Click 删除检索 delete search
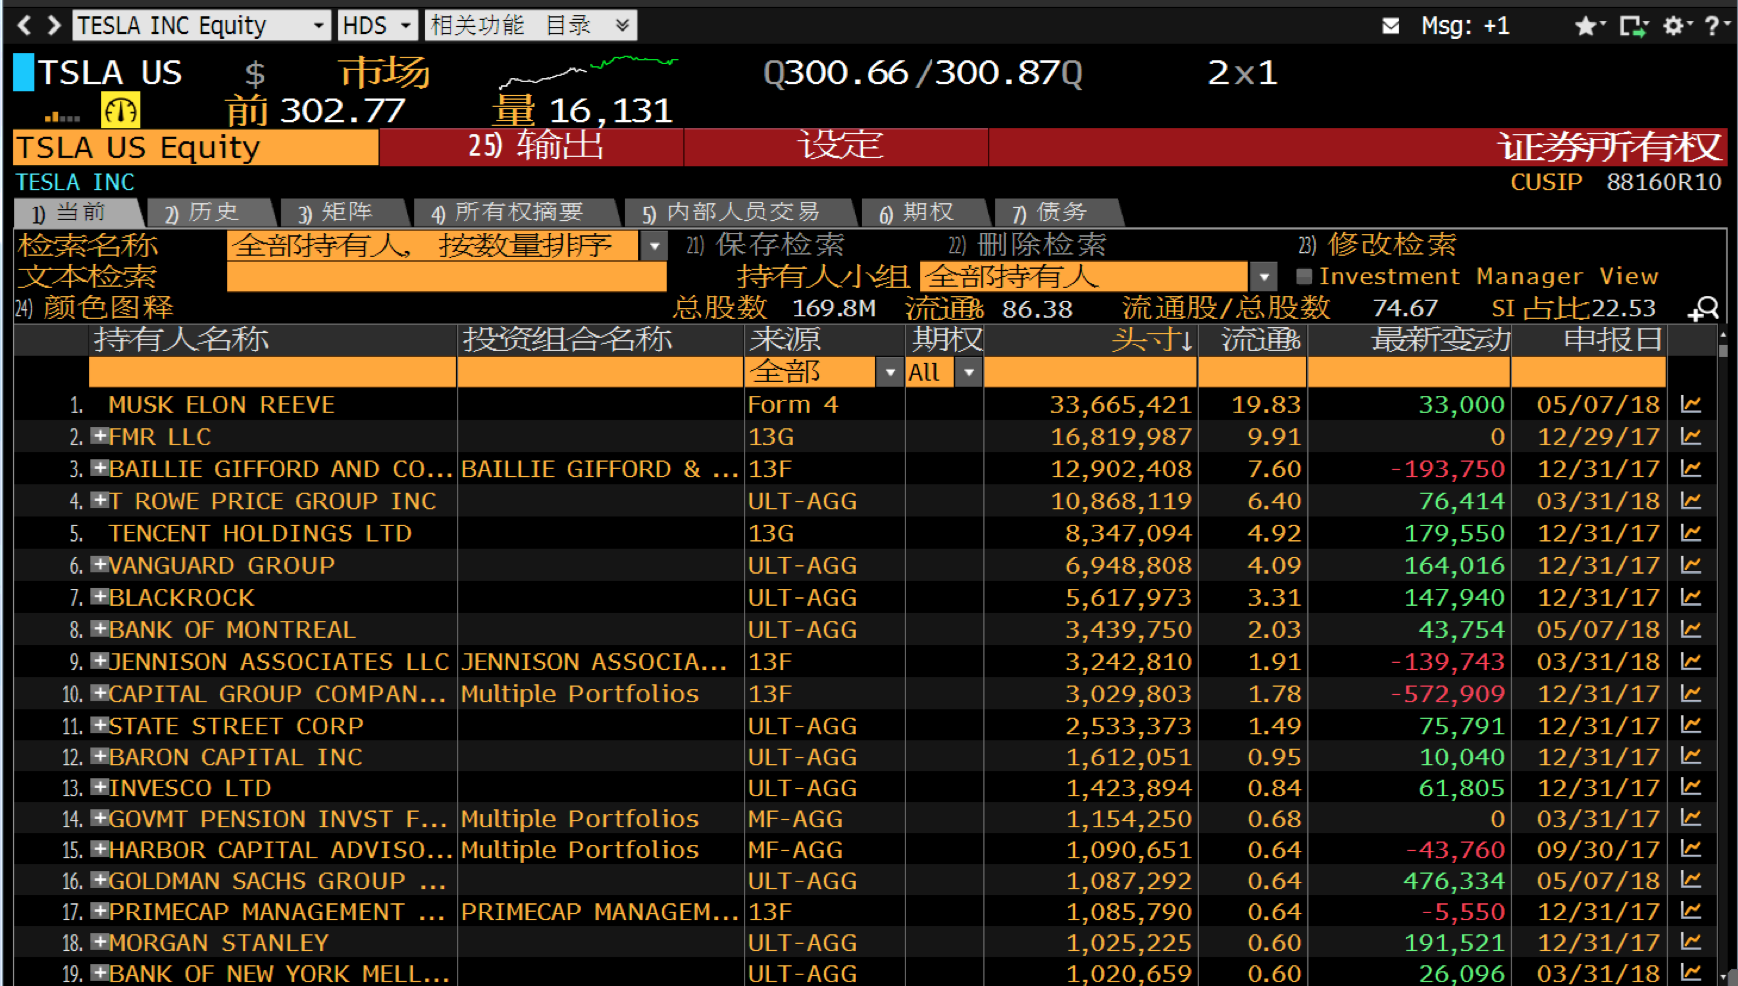Viewport: 1738px width, 986px height. tap(1027, 246)
